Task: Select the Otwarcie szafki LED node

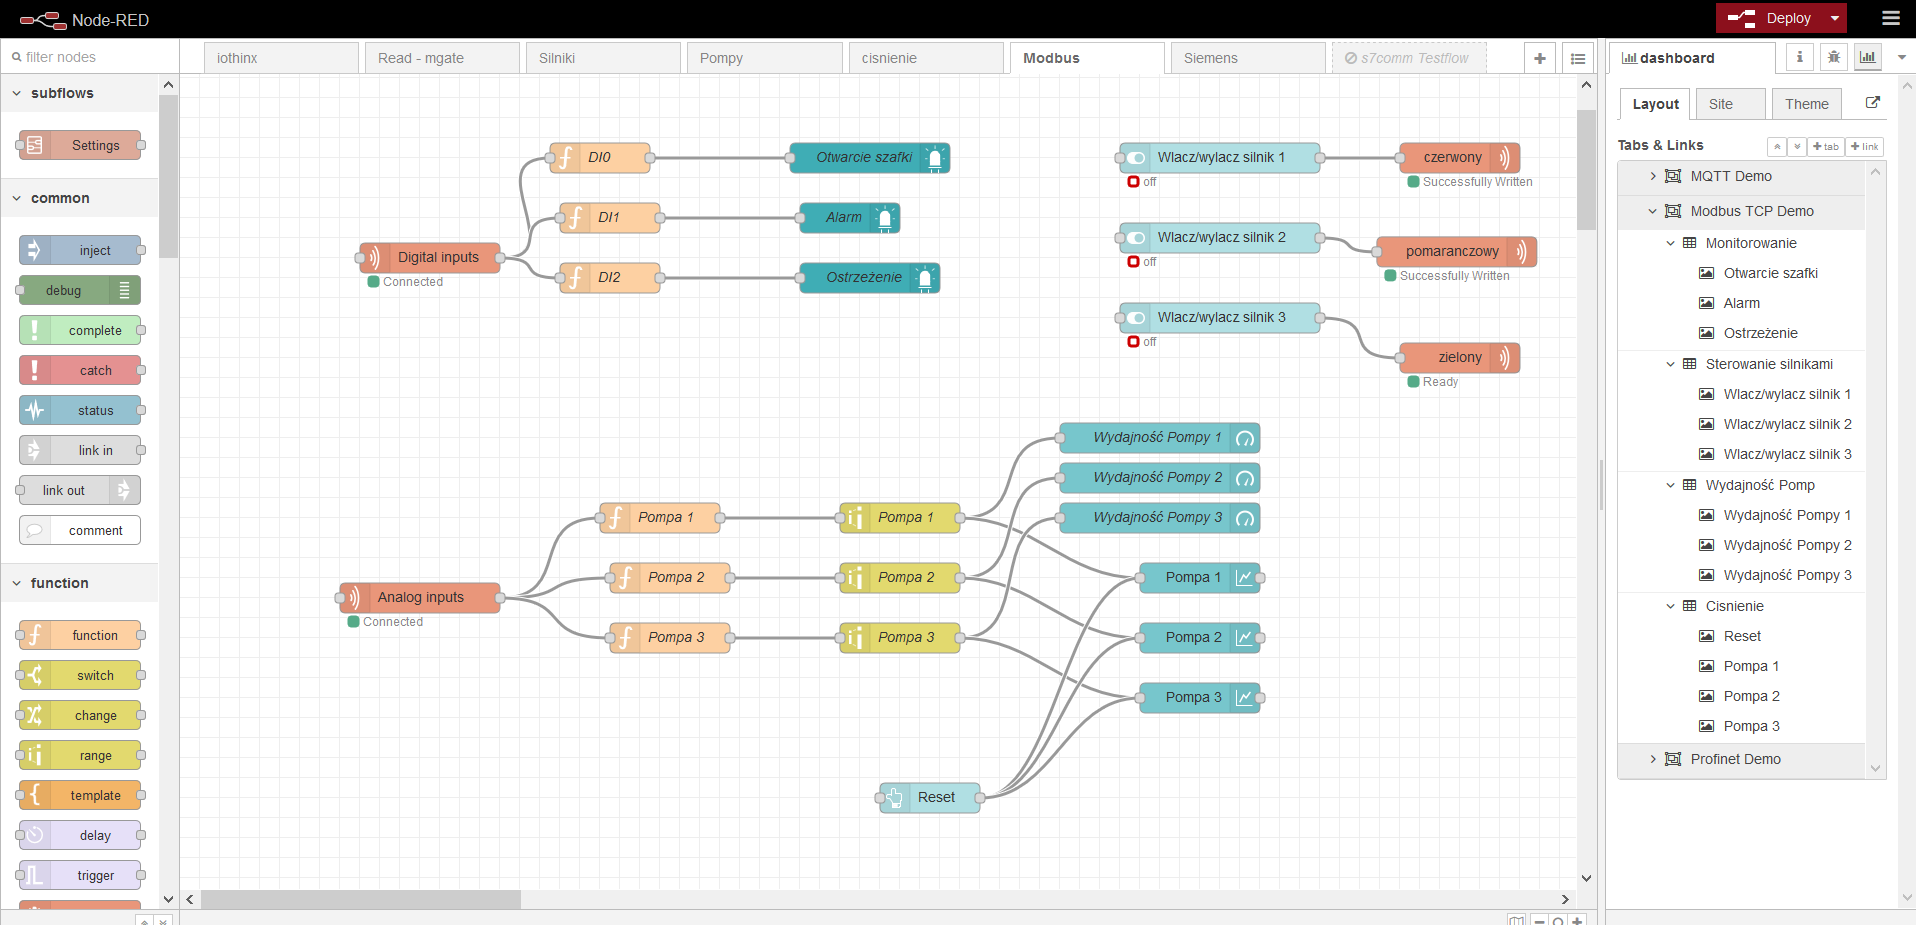Action: click(869, 157)
